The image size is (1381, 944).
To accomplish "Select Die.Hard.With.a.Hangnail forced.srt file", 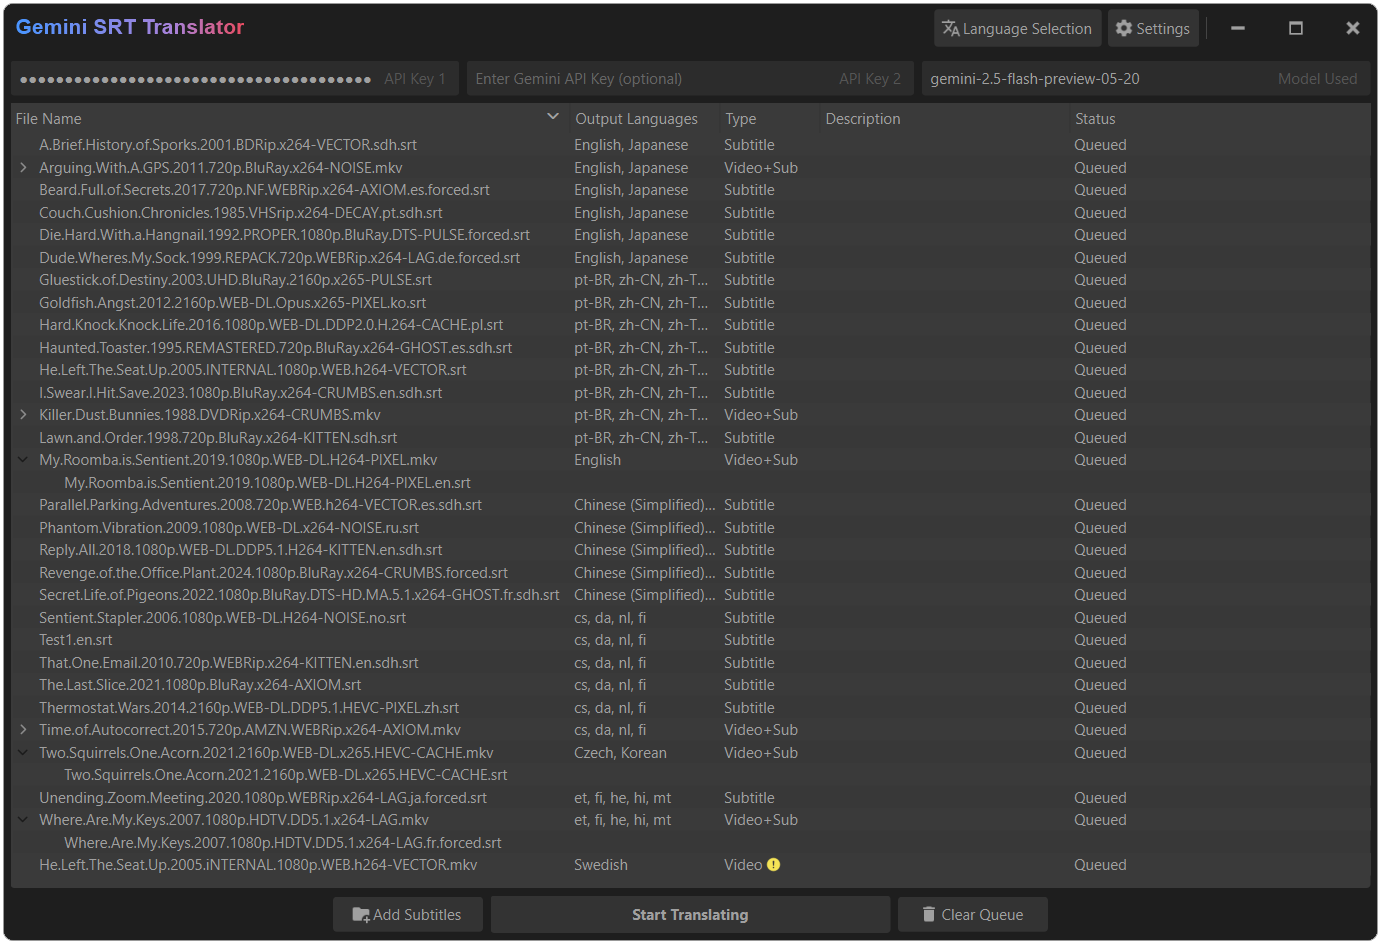I will pyautogui.click(x=284, y=235).
